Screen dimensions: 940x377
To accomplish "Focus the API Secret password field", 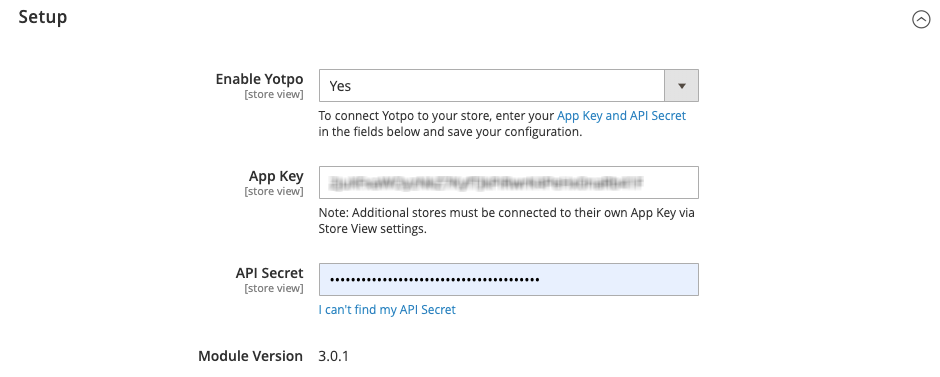I will (508, 279).
